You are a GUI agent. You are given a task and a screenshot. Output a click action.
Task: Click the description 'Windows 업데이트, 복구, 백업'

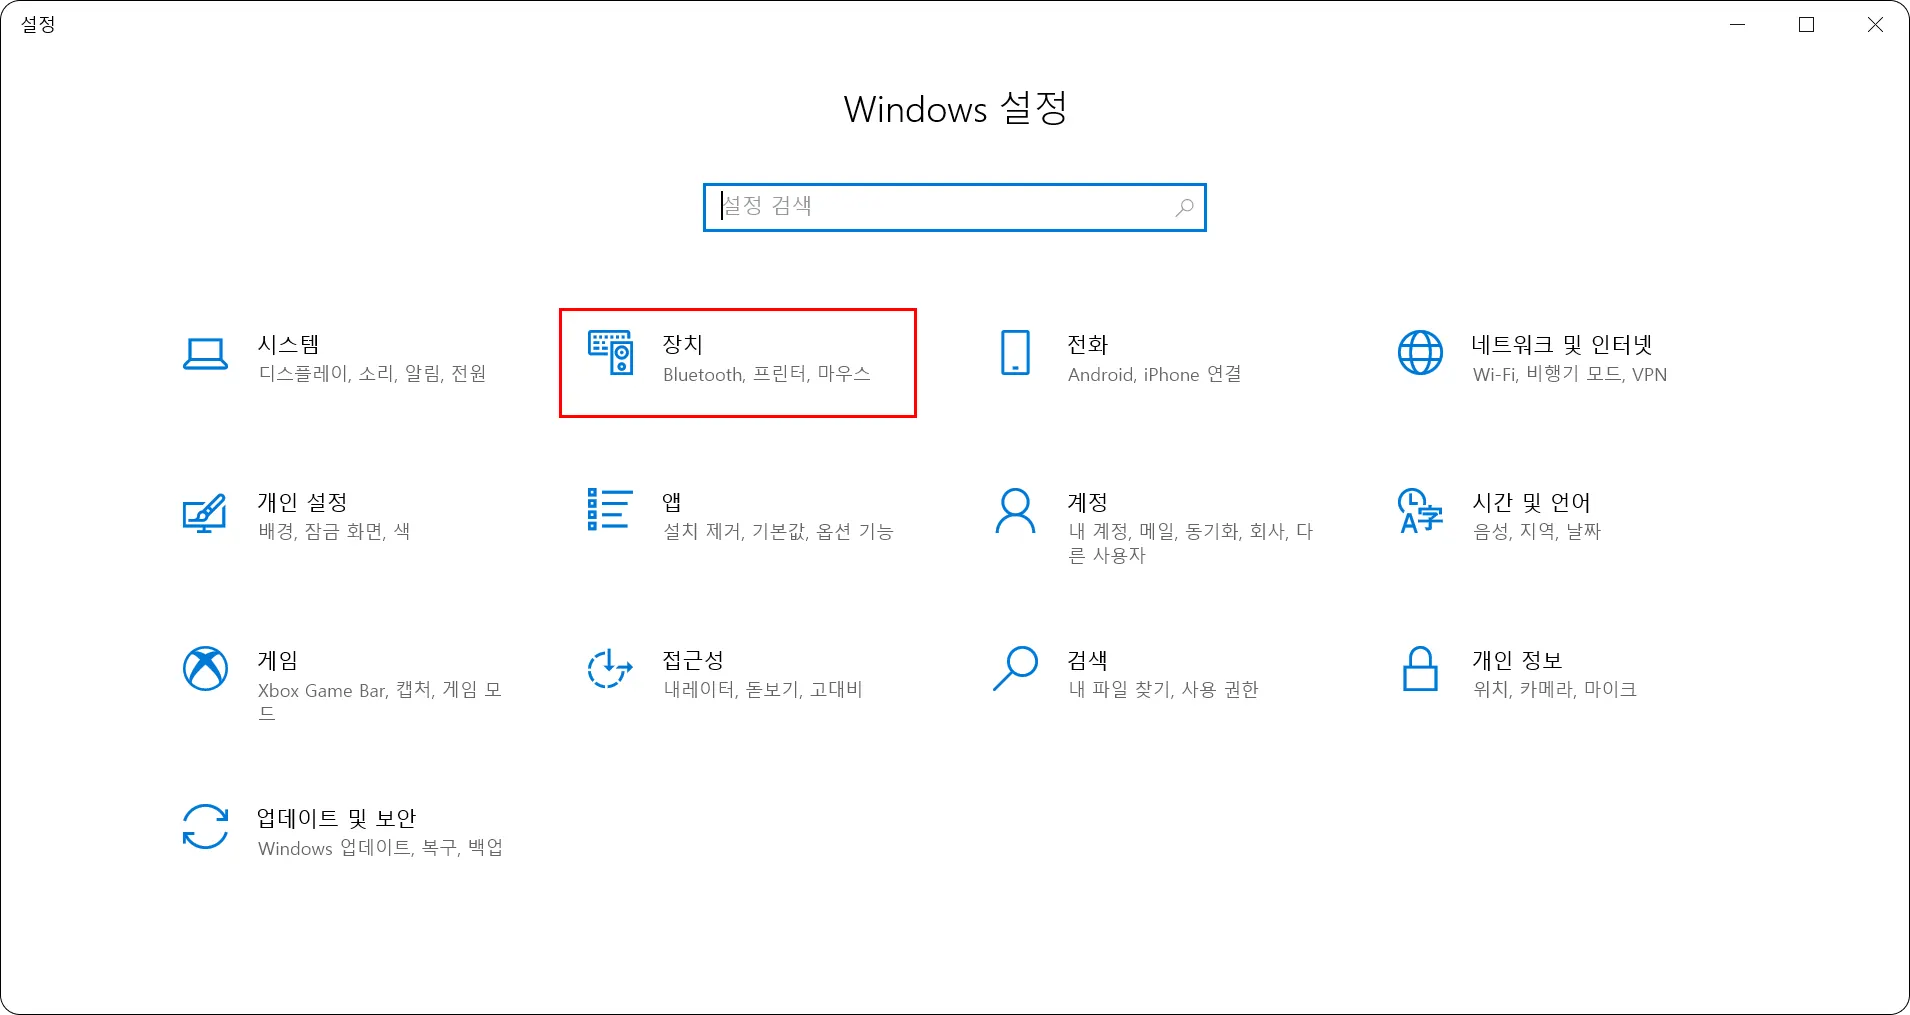click(380, 848)
